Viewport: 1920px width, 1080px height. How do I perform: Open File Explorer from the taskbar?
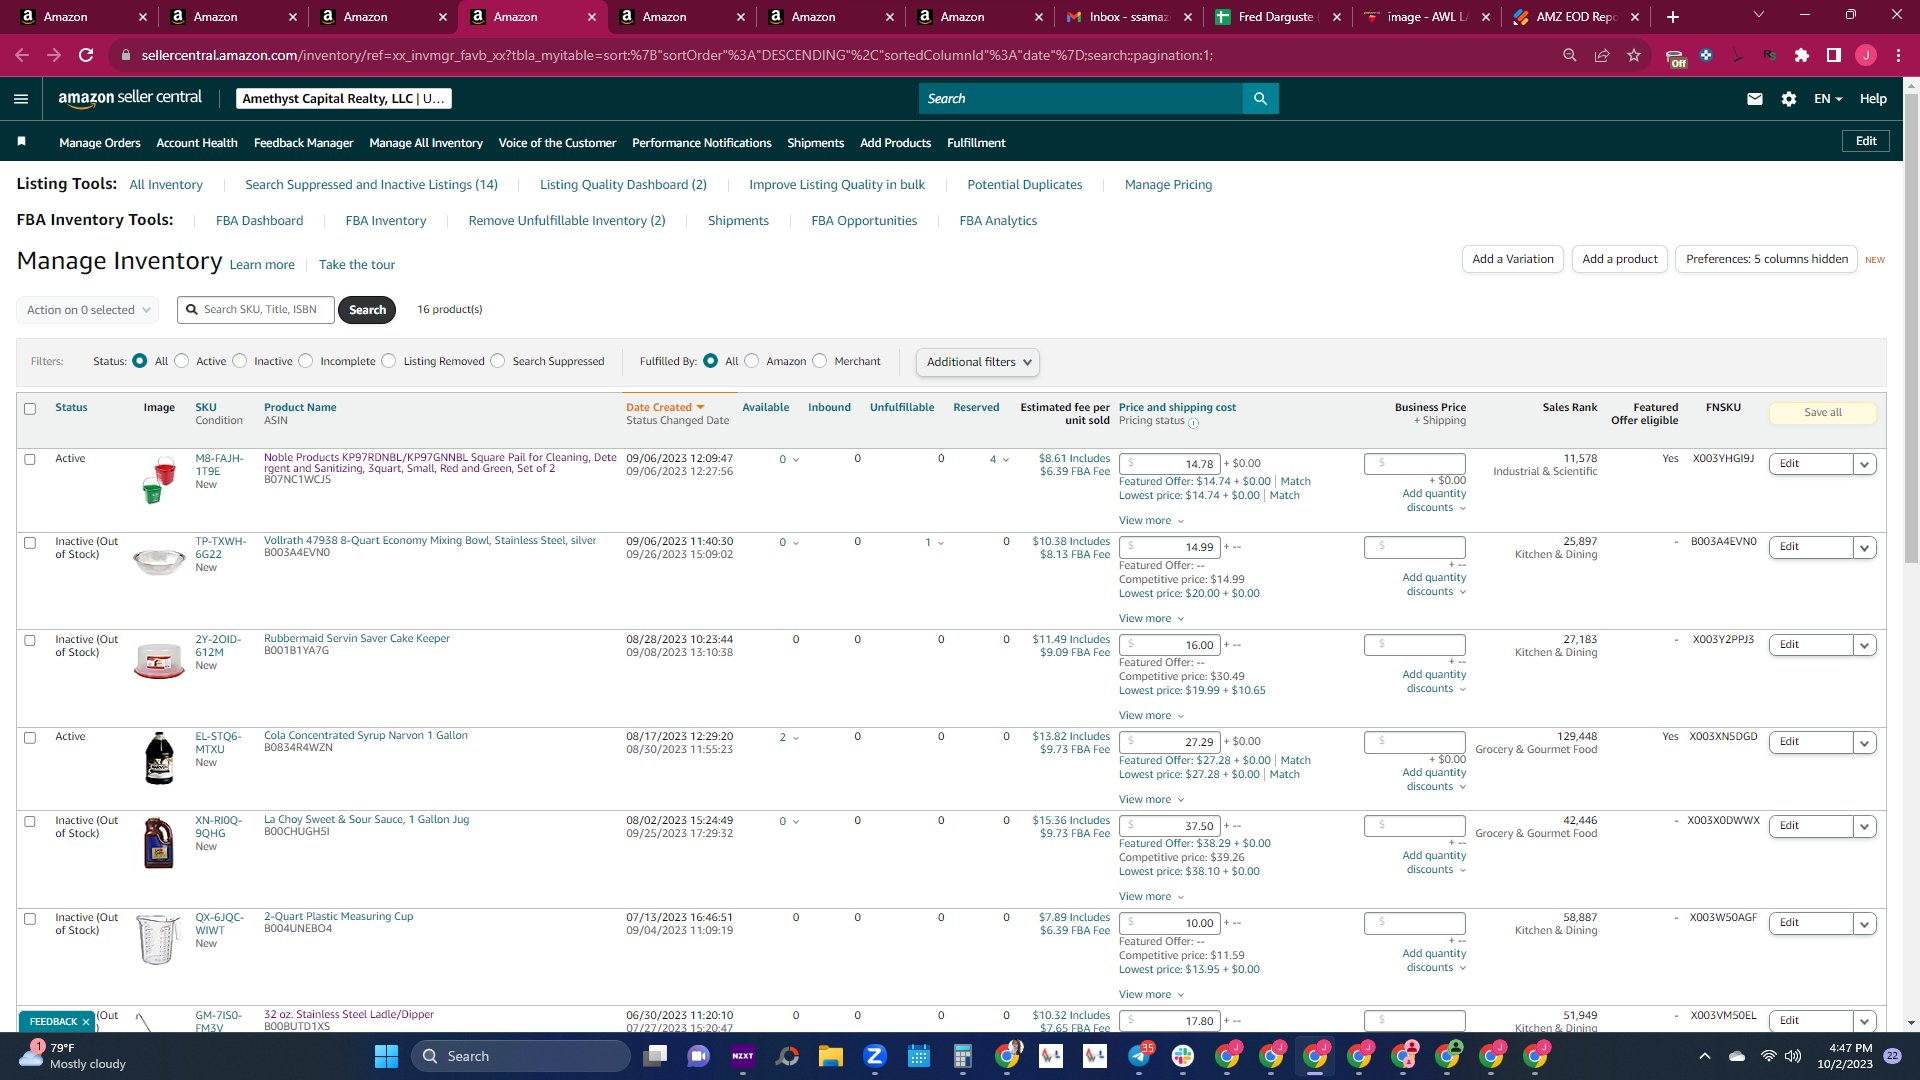[x=830, y=1056]
